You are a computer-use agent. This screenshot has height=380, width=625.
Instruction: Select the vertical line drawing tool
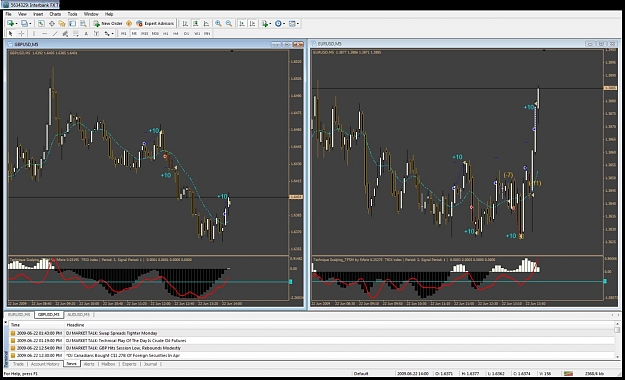pos(34,34)
